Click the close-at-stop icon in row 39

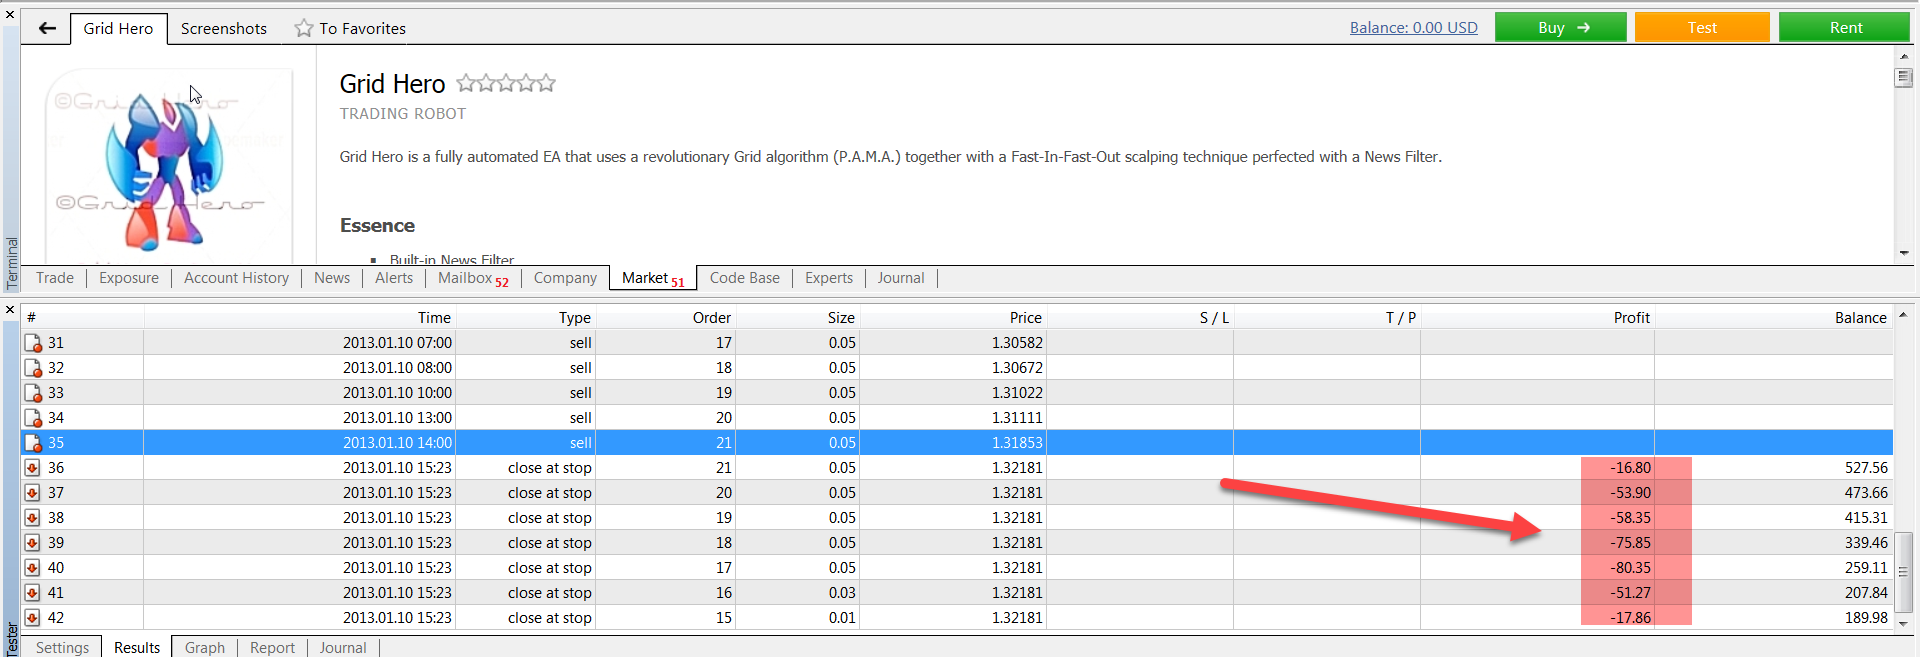tap(33, 543)
